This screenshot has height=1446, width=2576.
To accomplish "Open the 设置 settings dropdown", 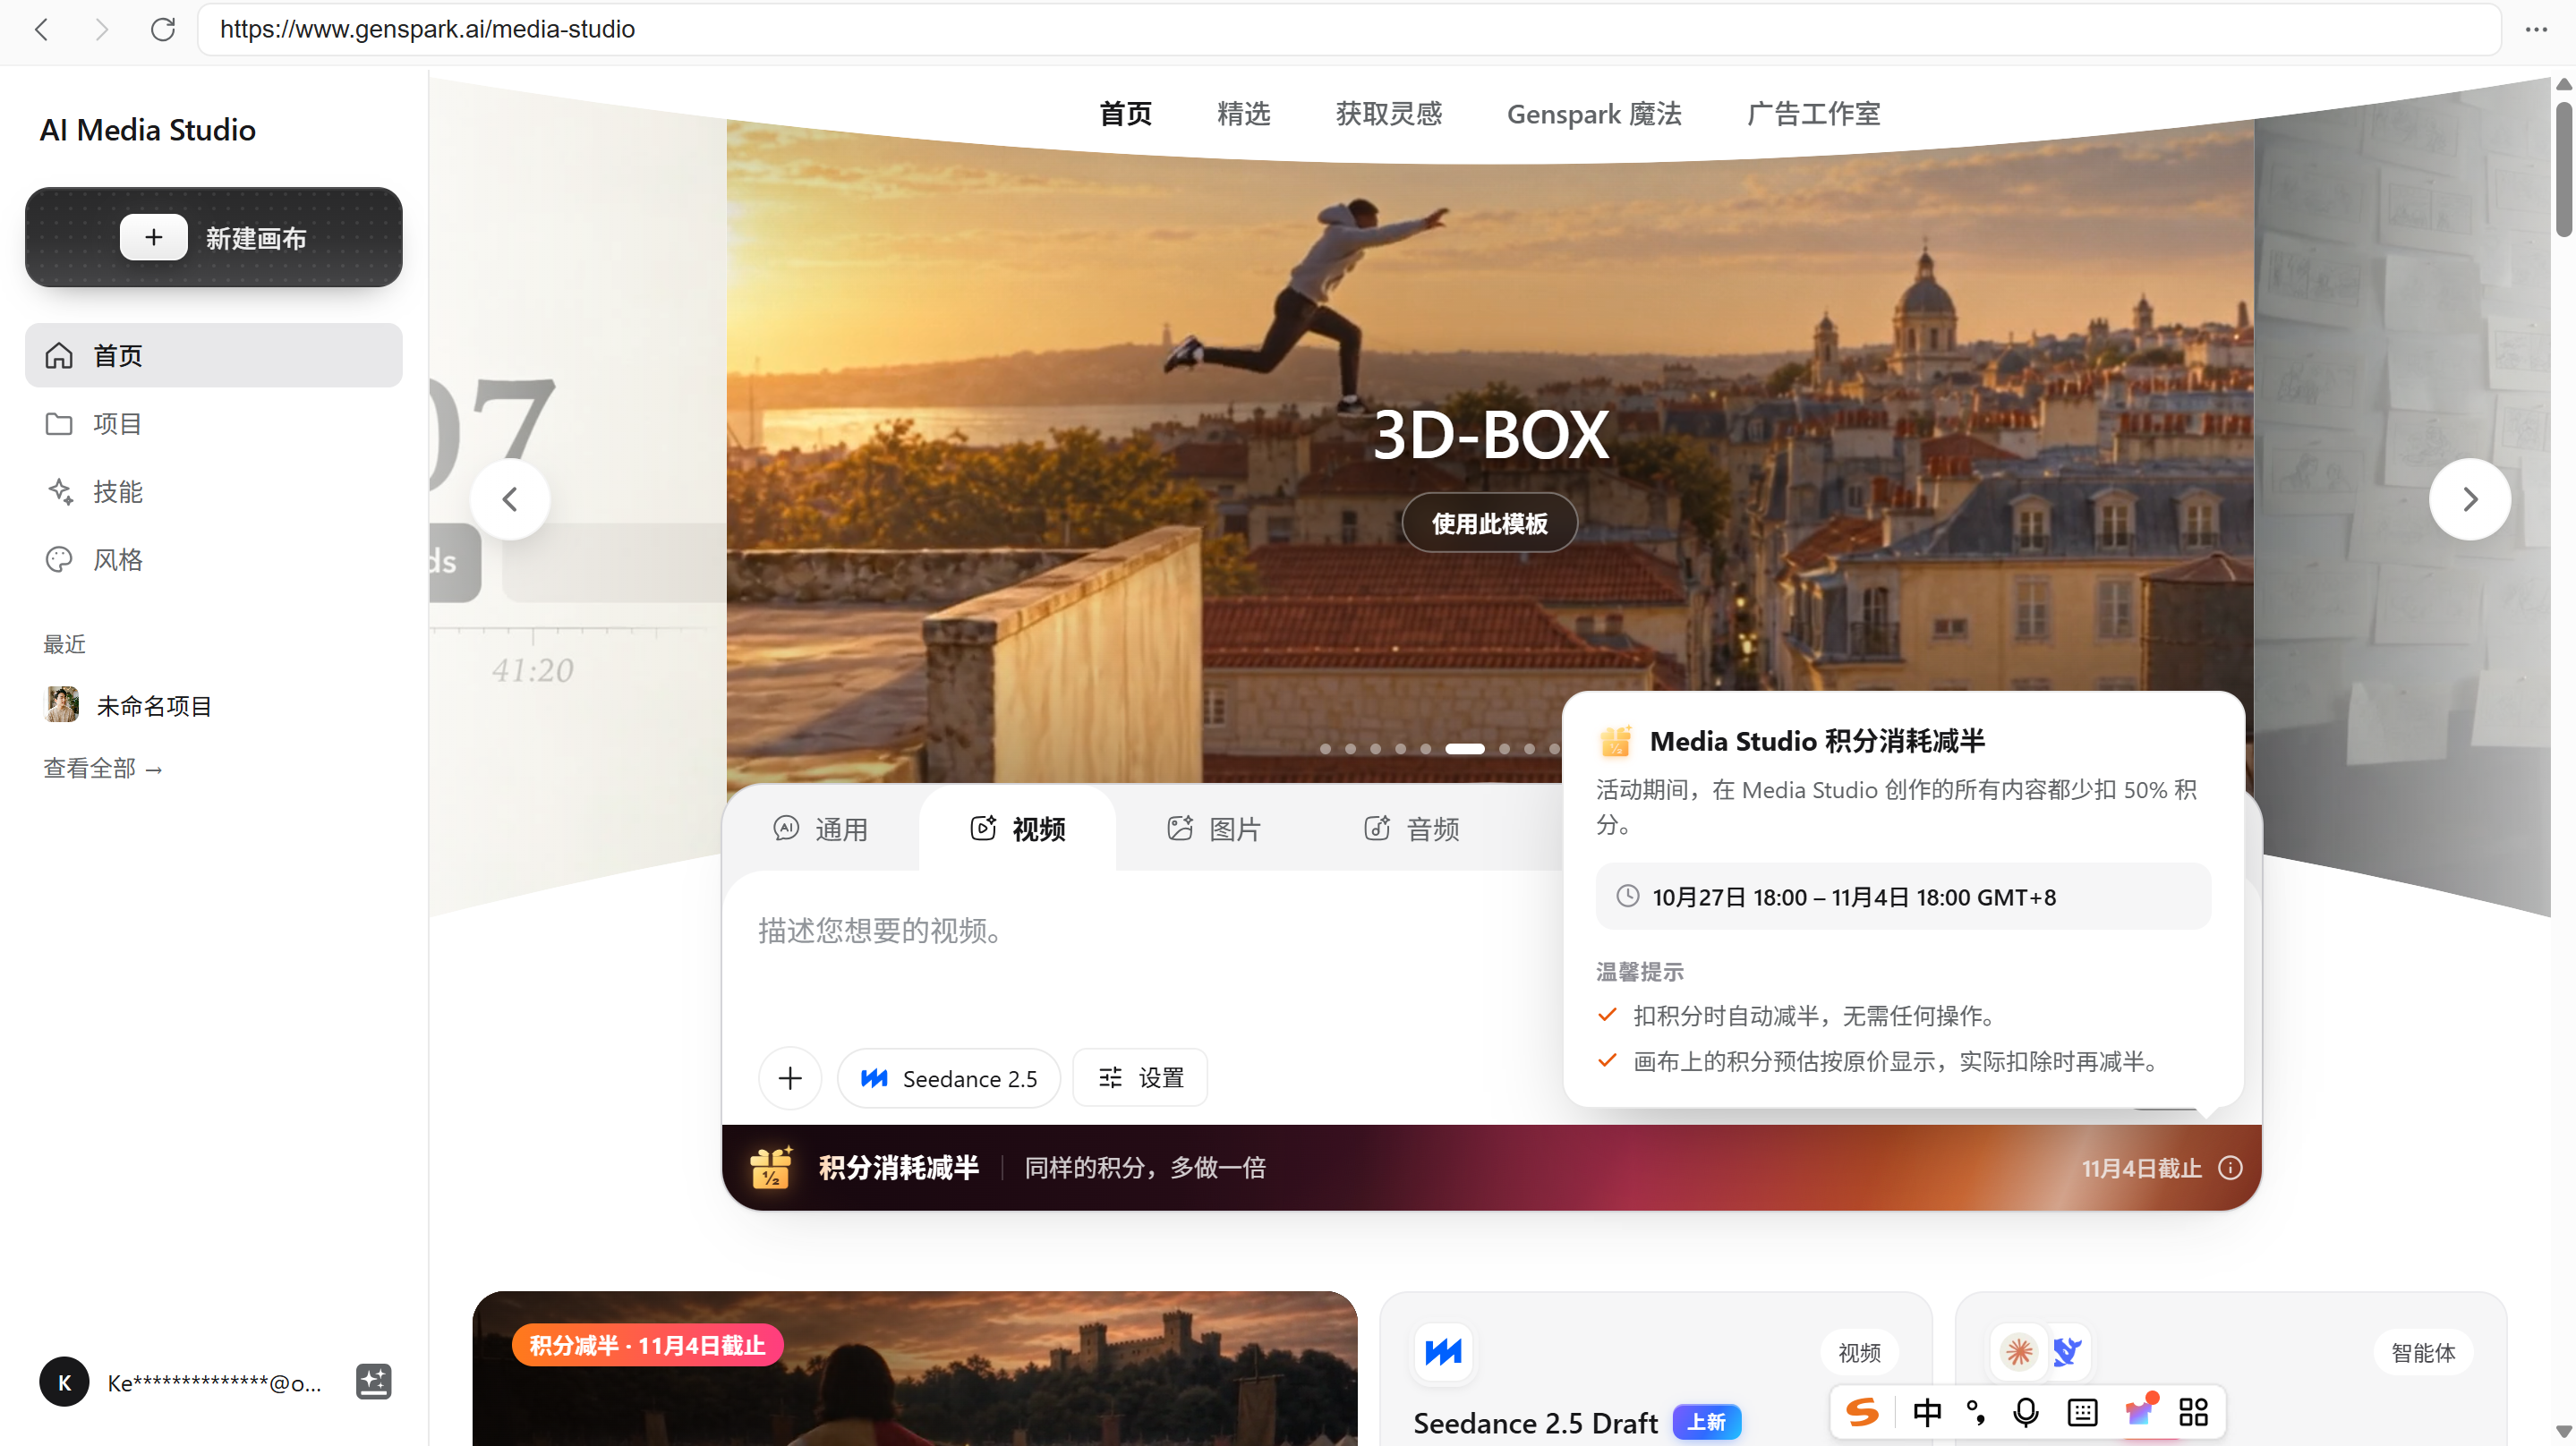I will point(1140,1078).
